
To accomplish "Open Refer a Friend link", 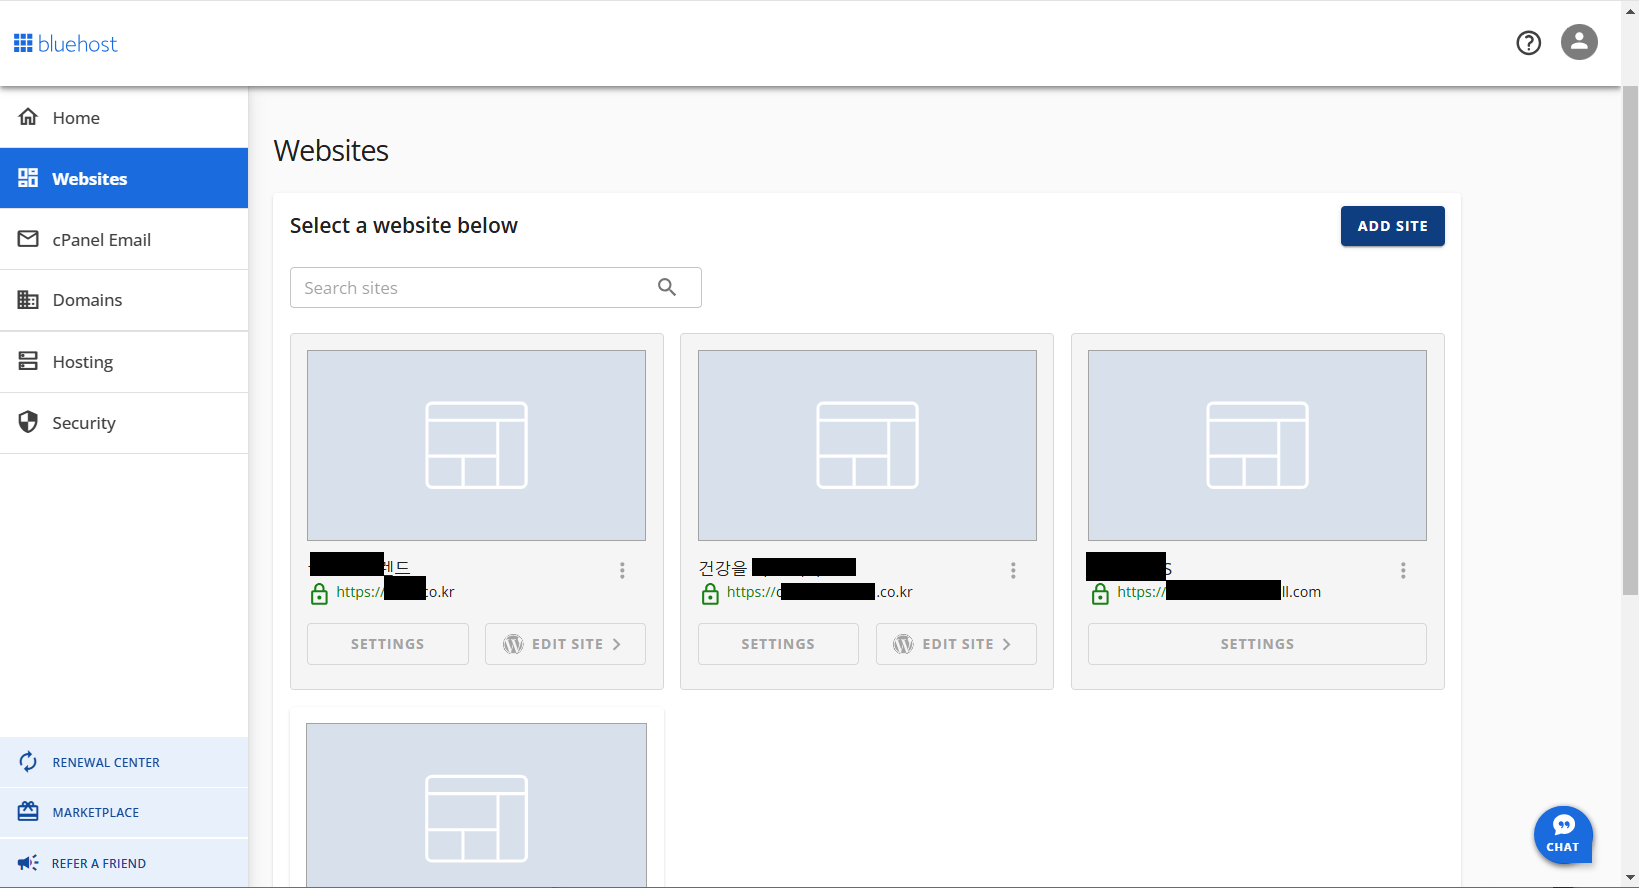I will click(124, 863).
